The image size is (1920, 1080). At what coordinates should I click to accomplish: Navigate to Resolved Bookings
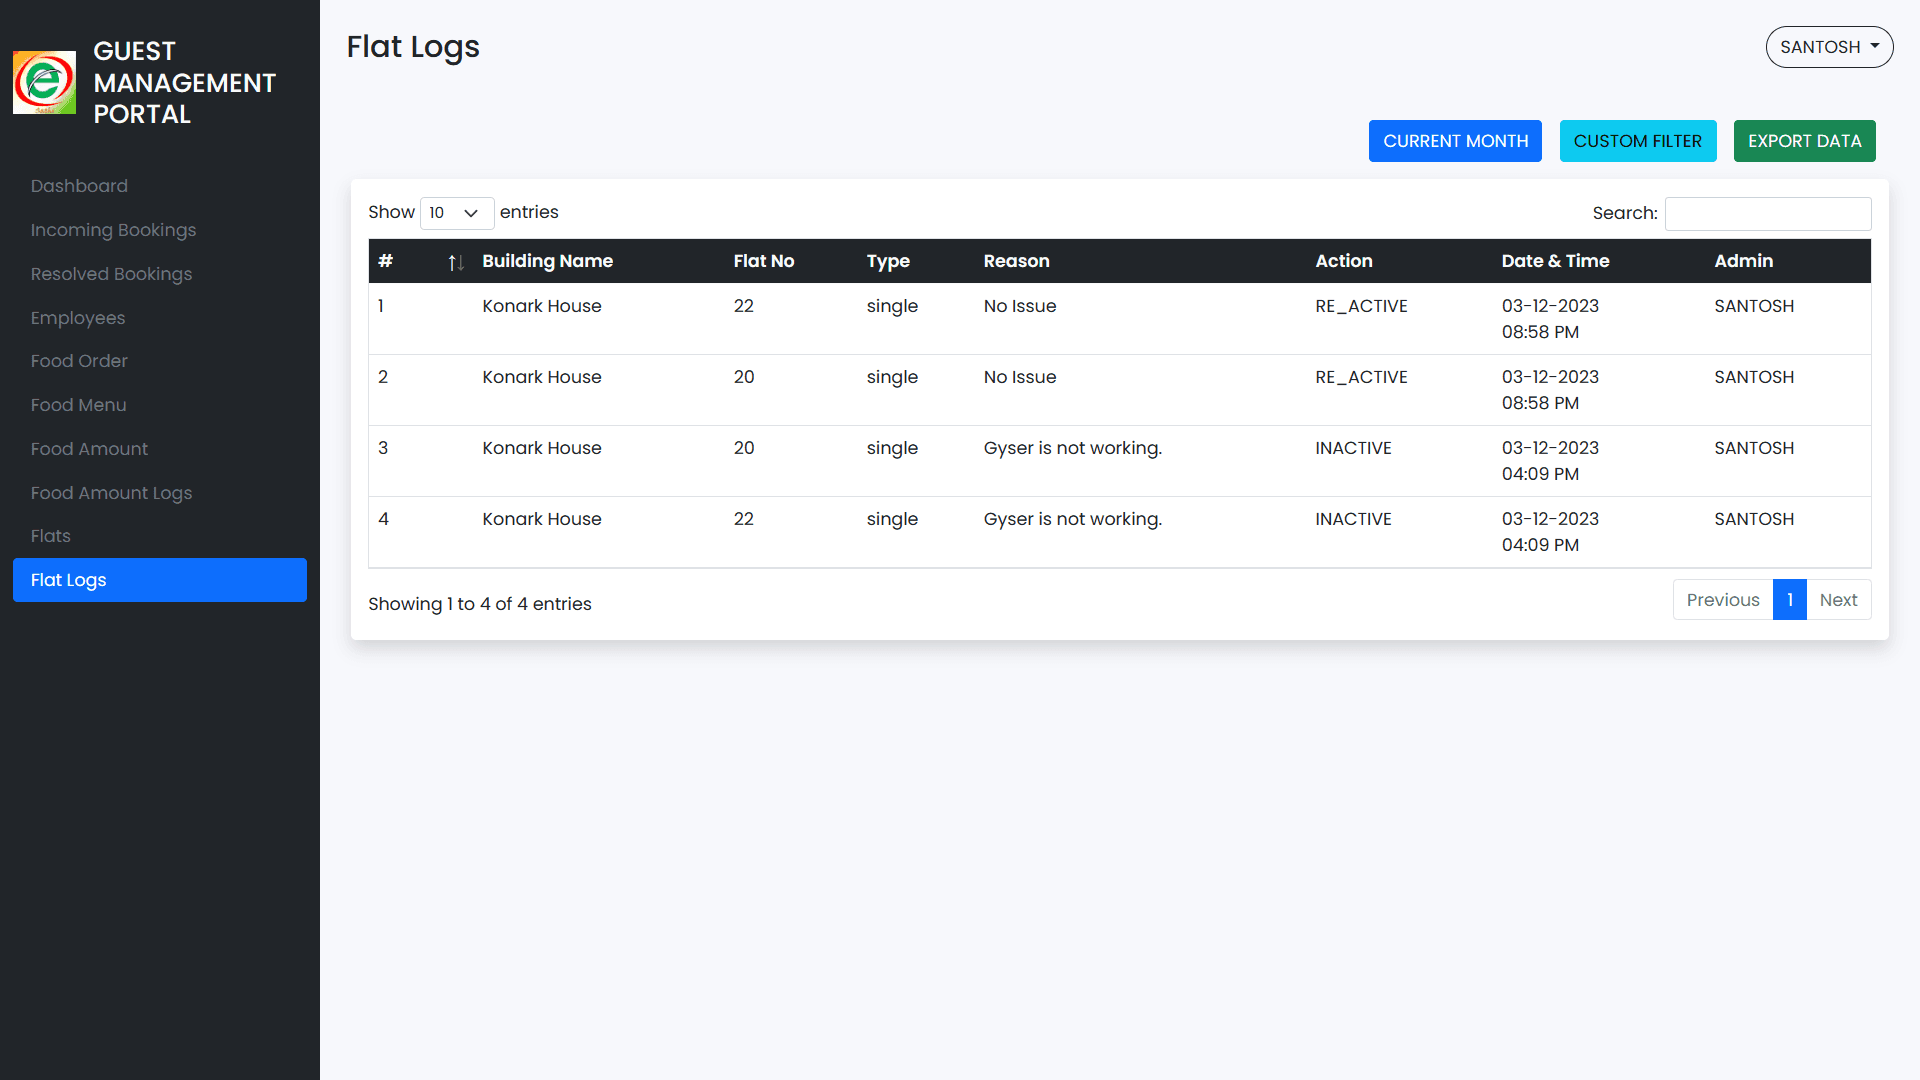tap(111, 273)
